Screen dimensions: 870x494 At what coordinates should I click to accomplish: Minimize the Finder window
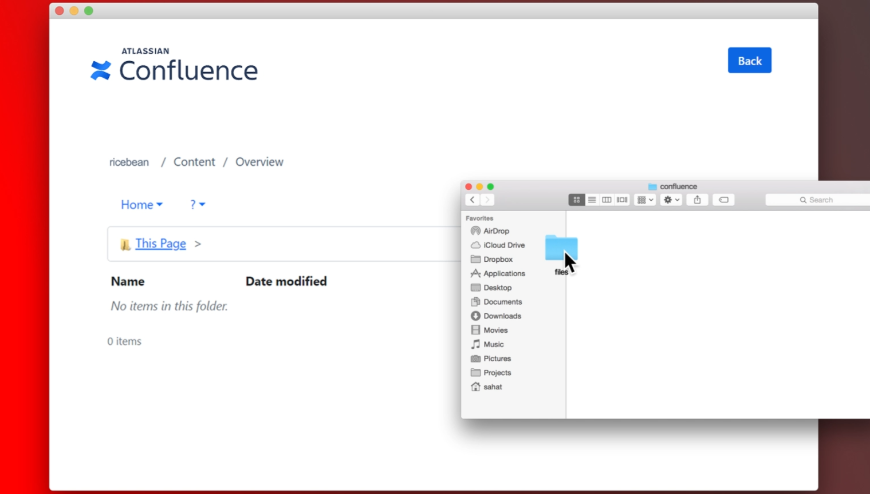coord(479,186)
